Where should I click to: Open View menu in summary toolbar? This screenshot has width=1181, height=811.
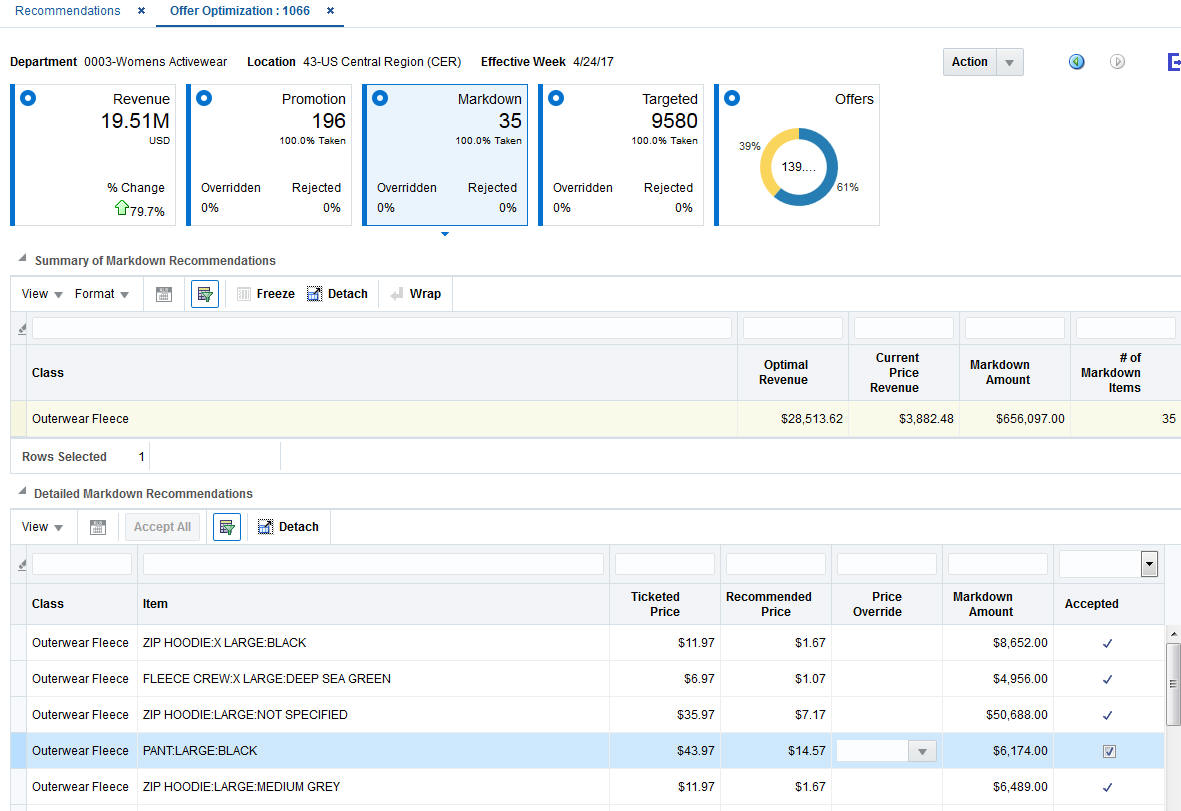tap(41, 294)
